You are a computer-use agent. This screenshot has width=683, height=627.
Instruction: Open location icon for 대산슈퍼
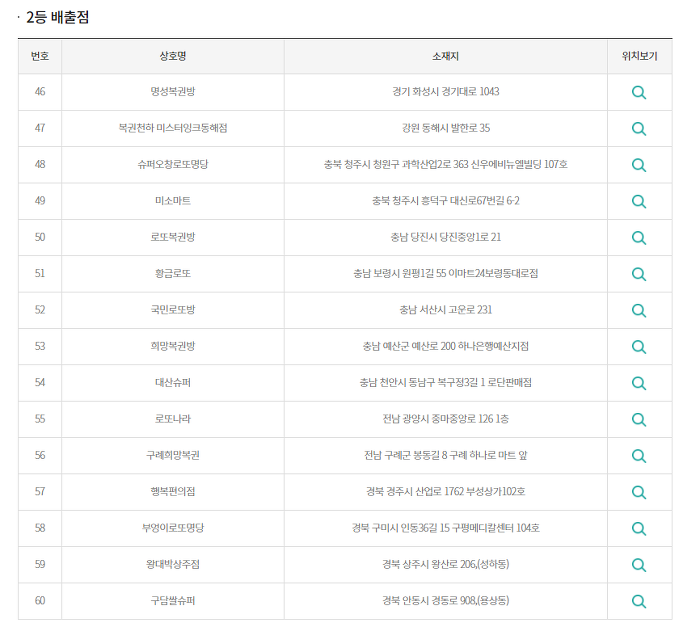(x=639, y=383)
